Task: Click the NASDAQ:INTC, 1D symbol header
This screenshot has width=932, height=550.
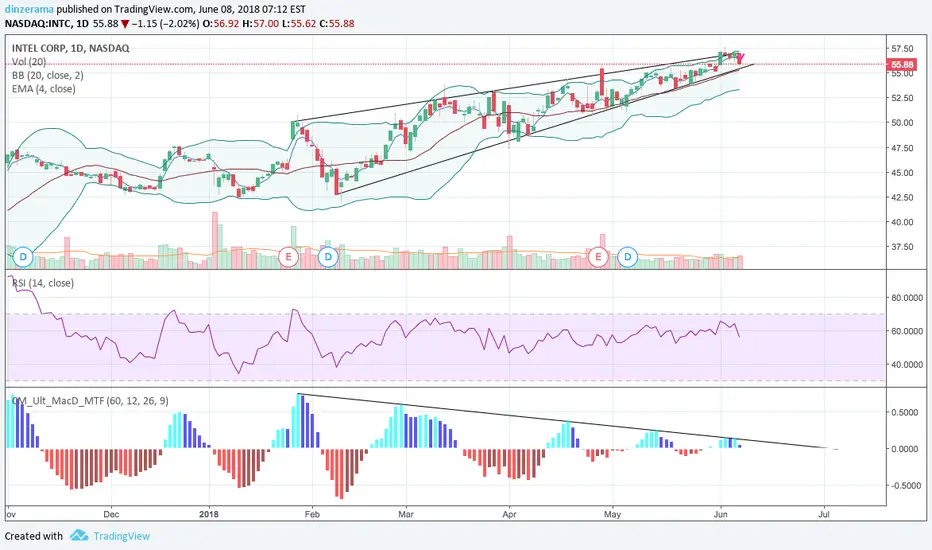Action: coord(47,24)
